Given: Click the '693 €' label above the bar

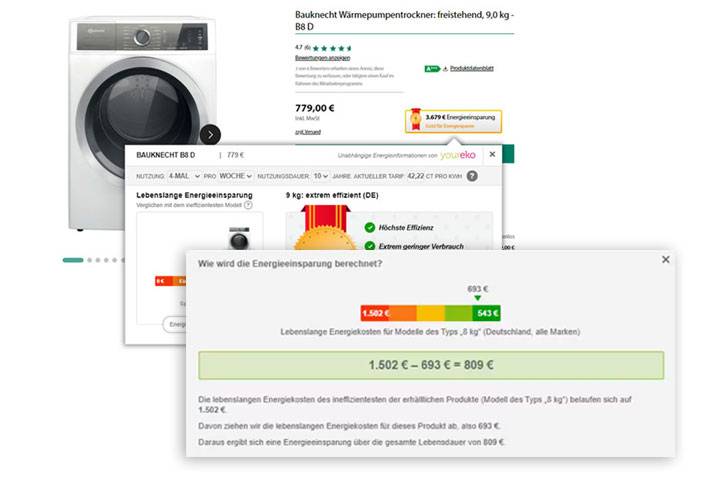Looking at the screenshot, I should [478, 289].
